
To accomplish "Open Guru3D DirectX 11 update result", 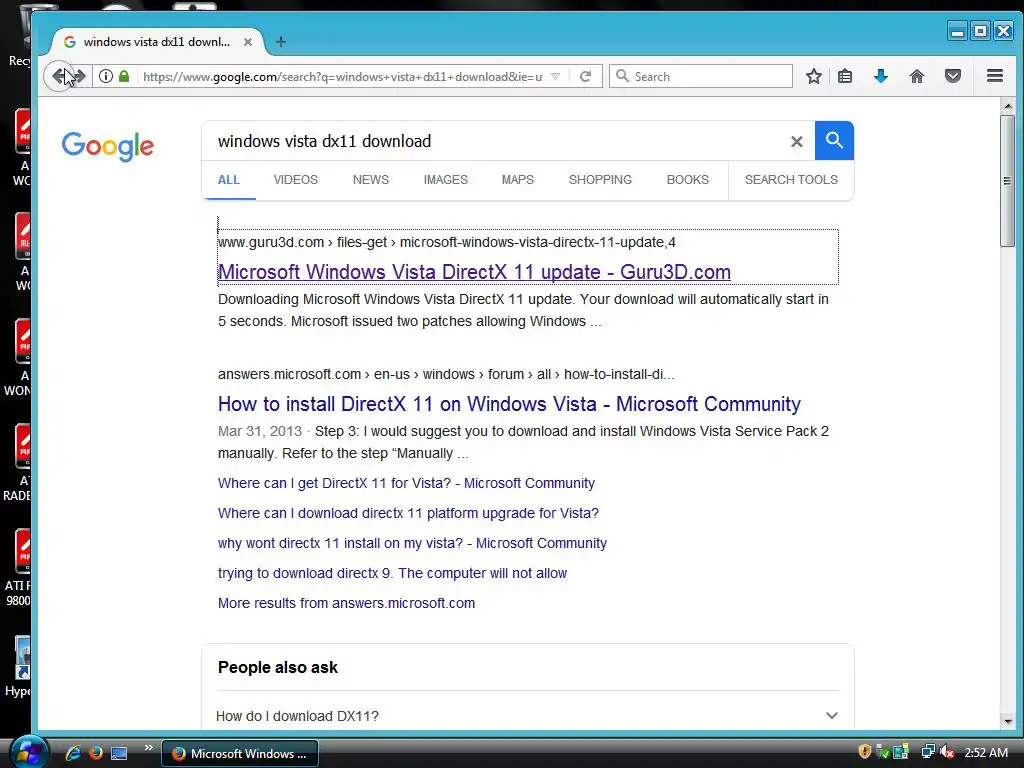I will pos(474,272).
